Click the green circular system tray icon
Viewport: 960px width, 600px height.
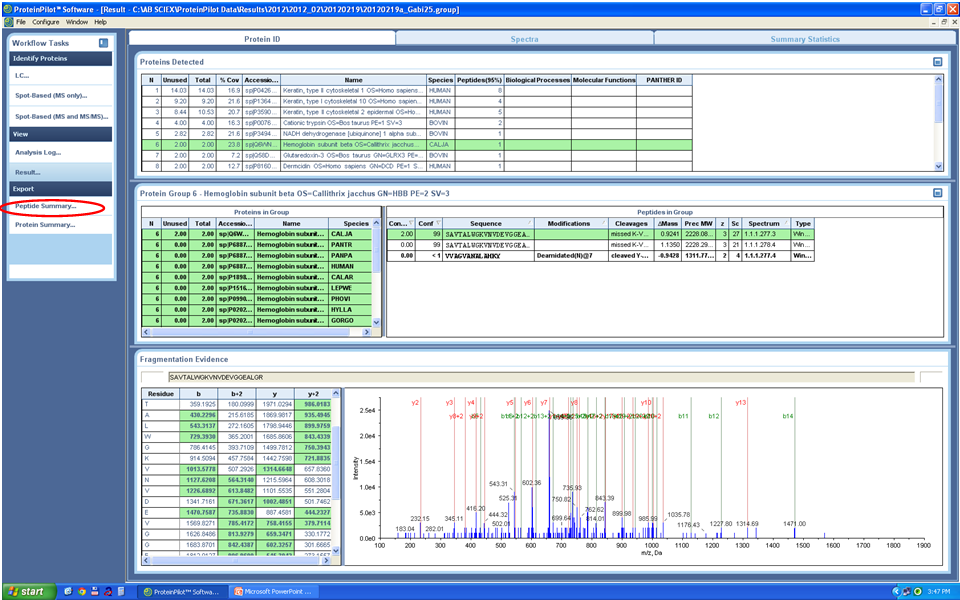coord(917,591)
